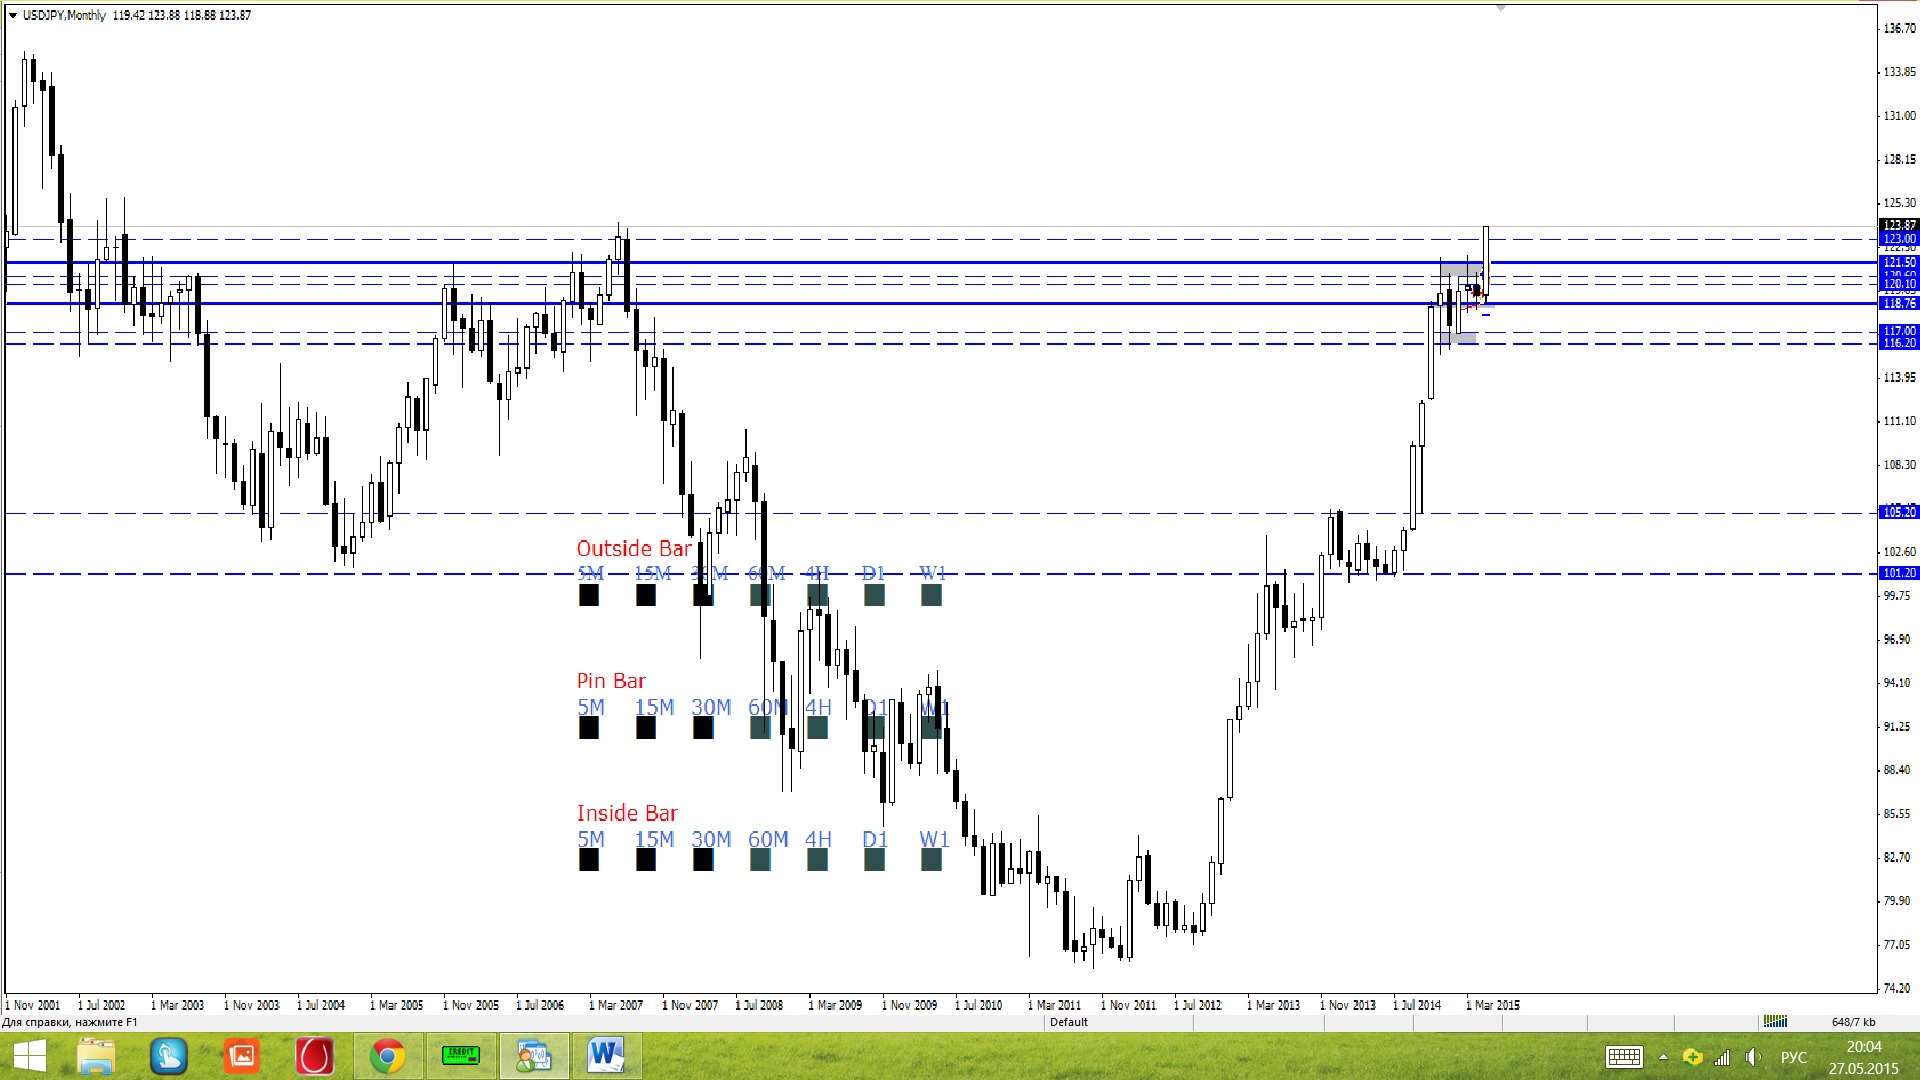Viewport: 1920px width, 1080px height.
Task: Open File Explorer from the taskbar
Action: tap(96, 1056)
